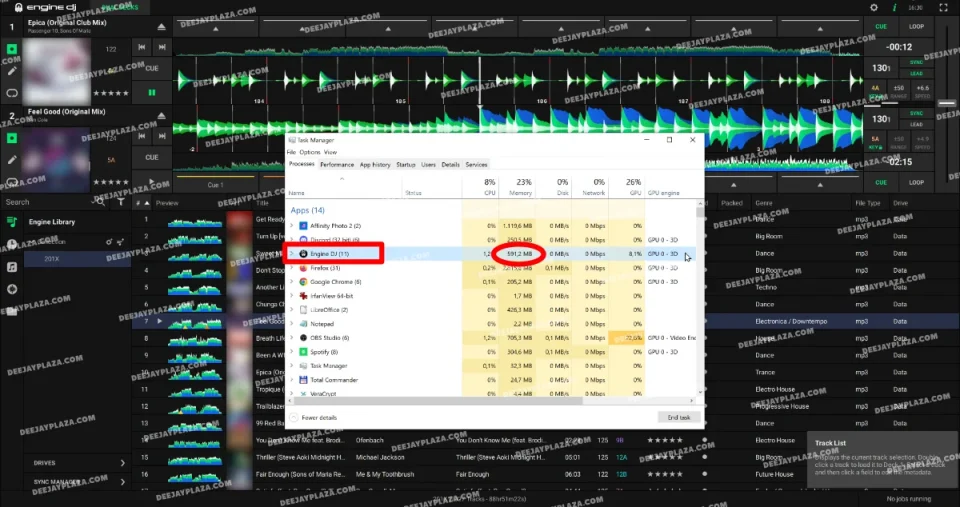Open Engine DJ settings gear

873,7
